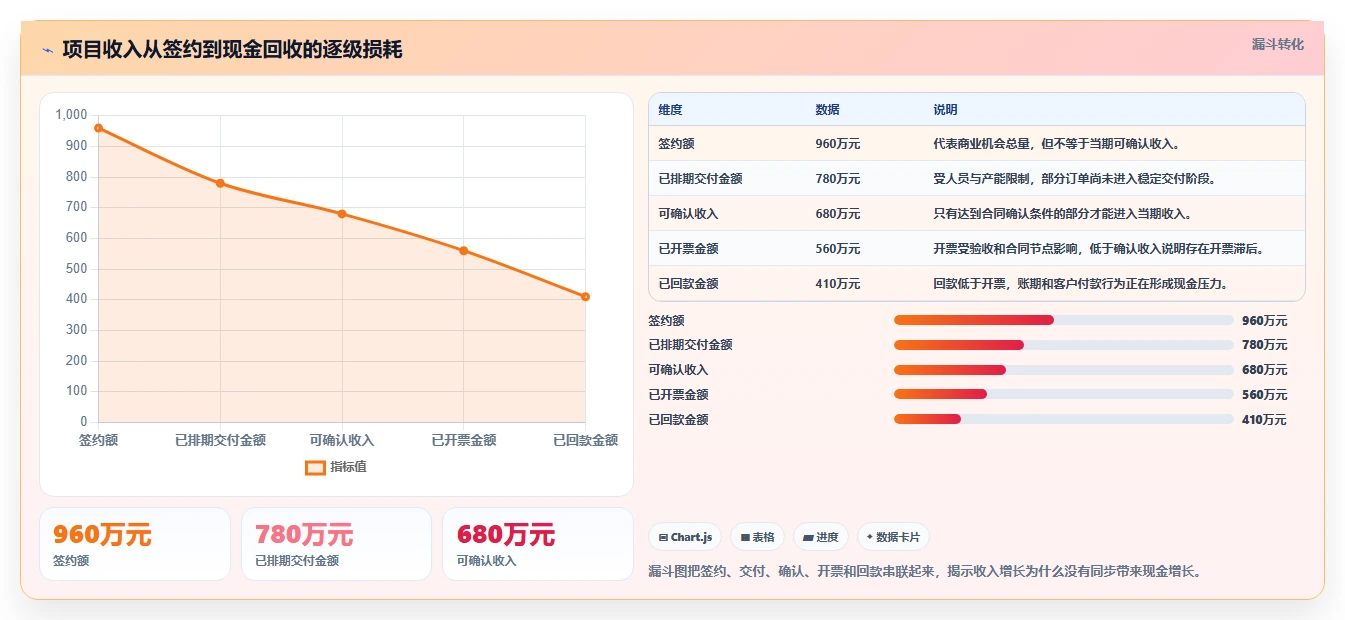Click the 960万元 value in the table

click(x=838, y=144)
